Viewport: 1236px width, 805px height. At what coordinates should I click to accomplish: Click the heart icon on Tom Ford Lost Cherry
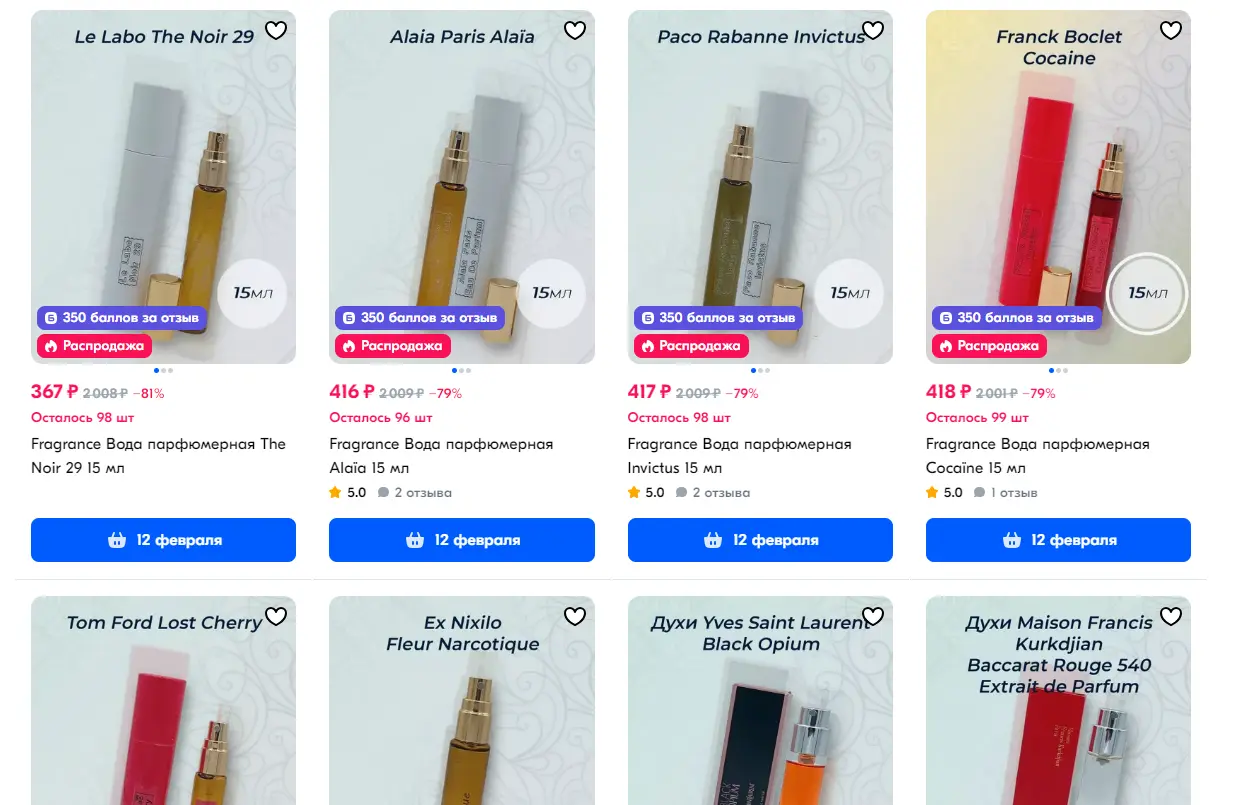276,616
